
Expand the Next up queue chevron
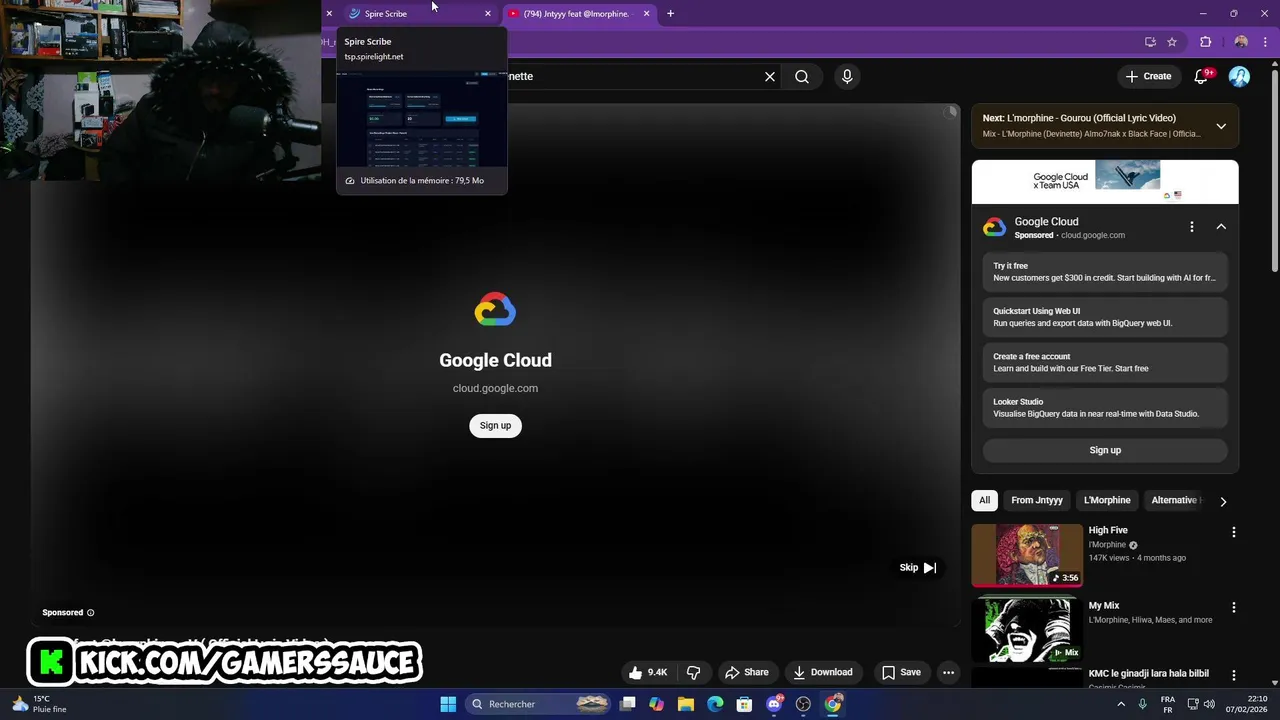pyautogui.click(x=1221, y=126)
